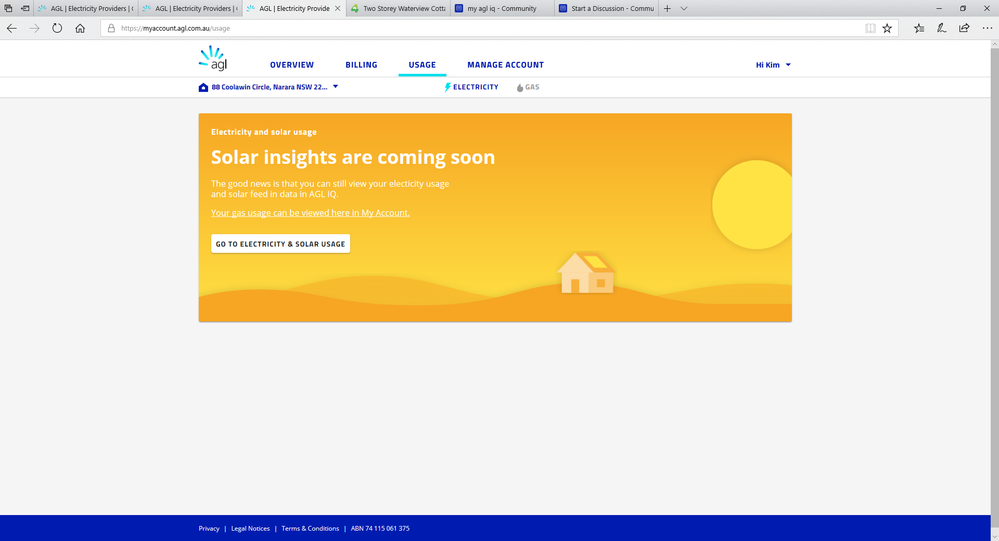This screenshot has width=999, height=541.
Task: Open the Overview menu item
Action: coord(292,65)
